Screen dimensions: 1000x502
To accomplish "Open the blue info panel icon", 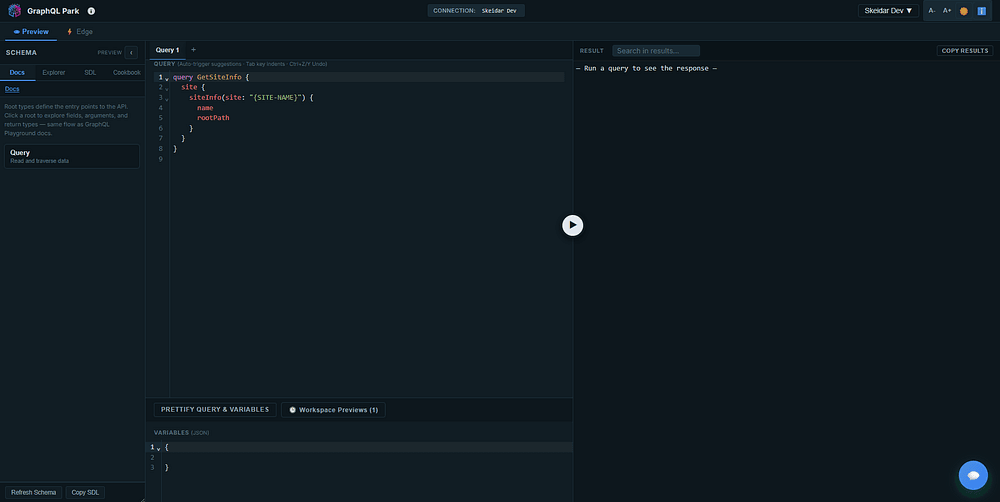I will (982, 11).
